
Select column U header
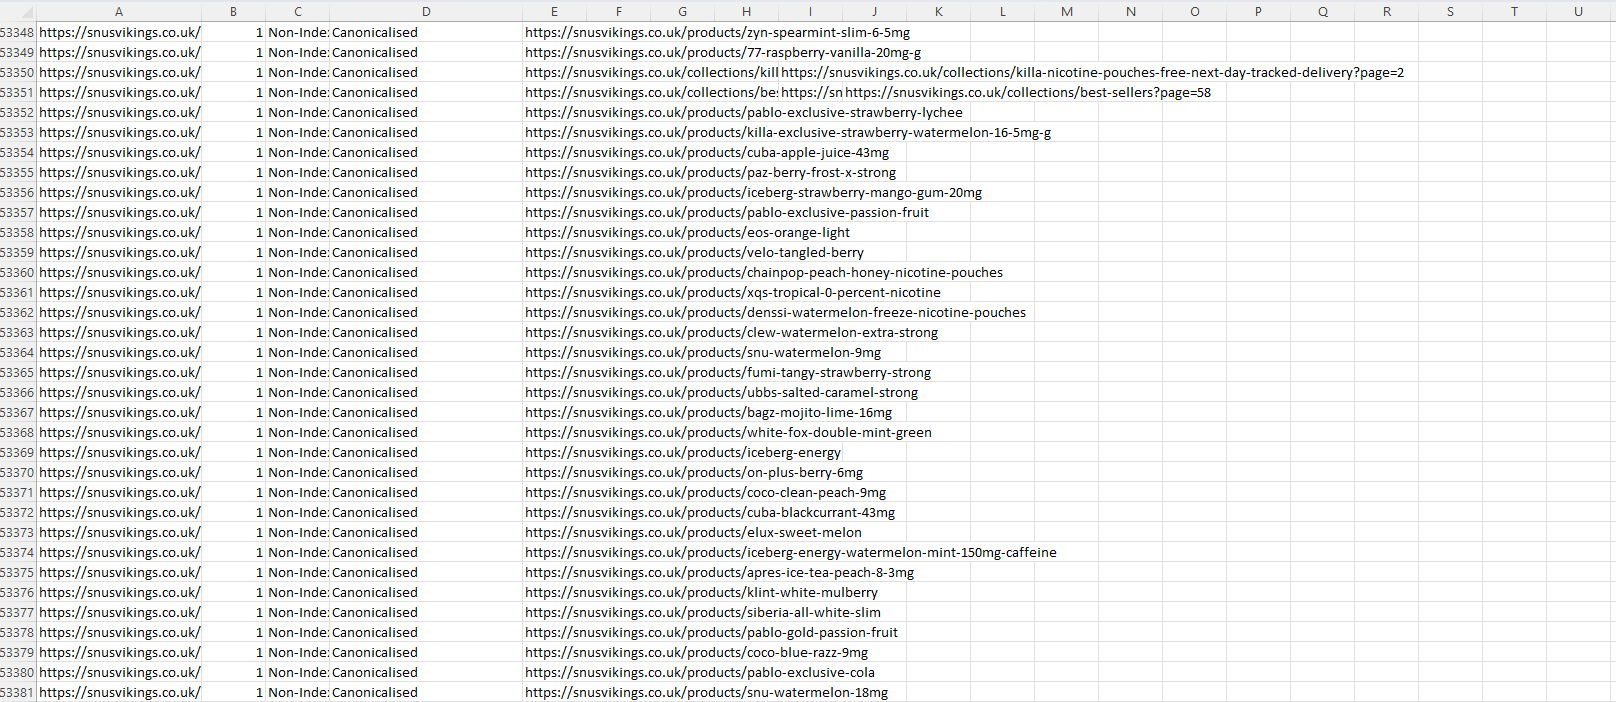1578,11
